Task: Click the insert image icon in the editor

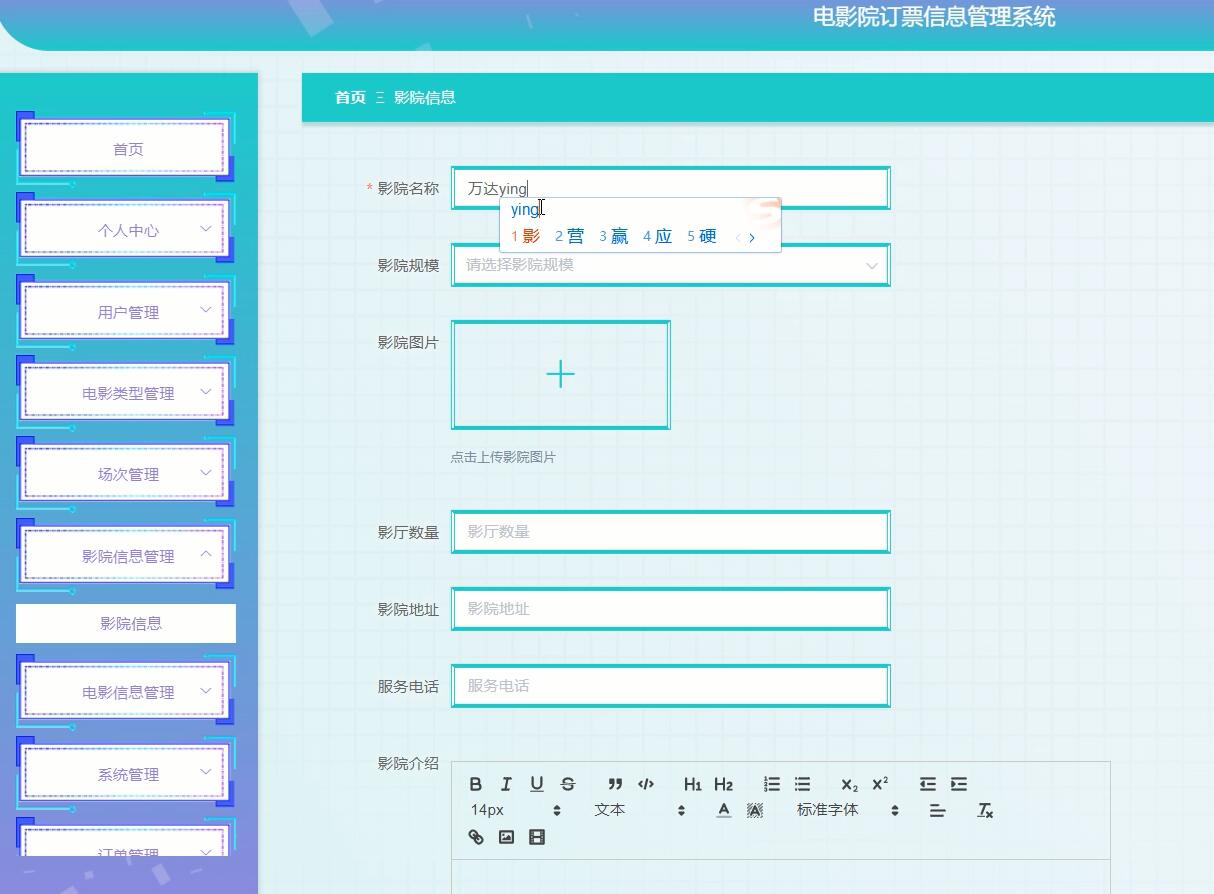Action: pos(506,837)
